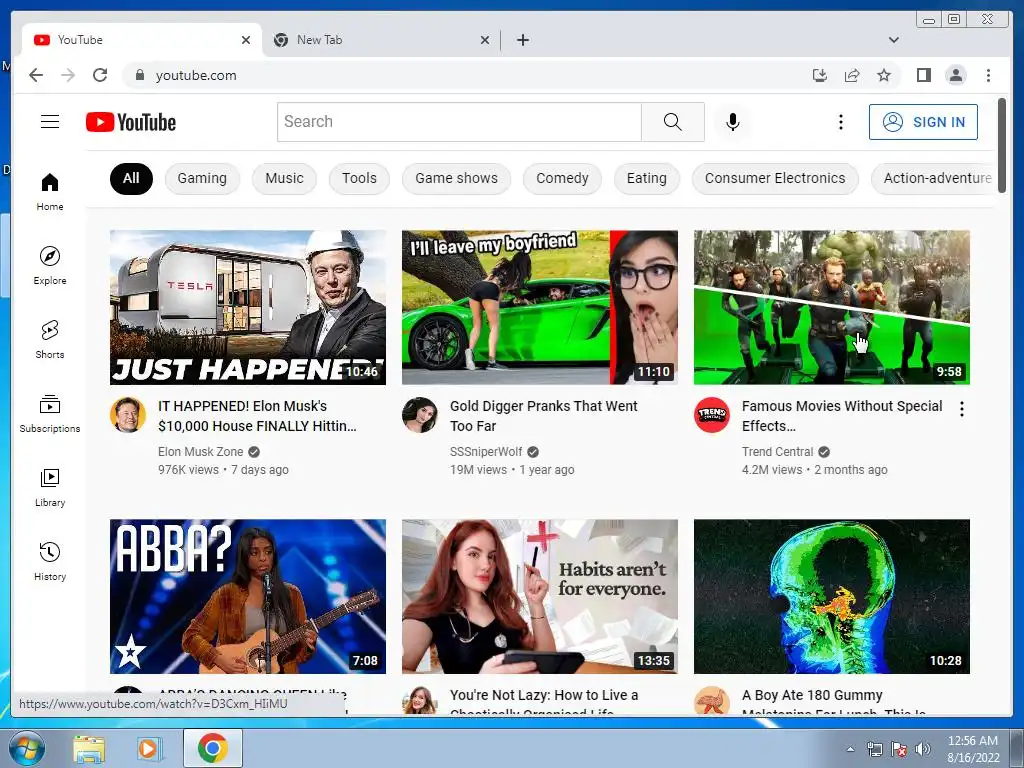Open Shorts in sidebar
The height and width of the screenshot is (768, 1024).
50,340
